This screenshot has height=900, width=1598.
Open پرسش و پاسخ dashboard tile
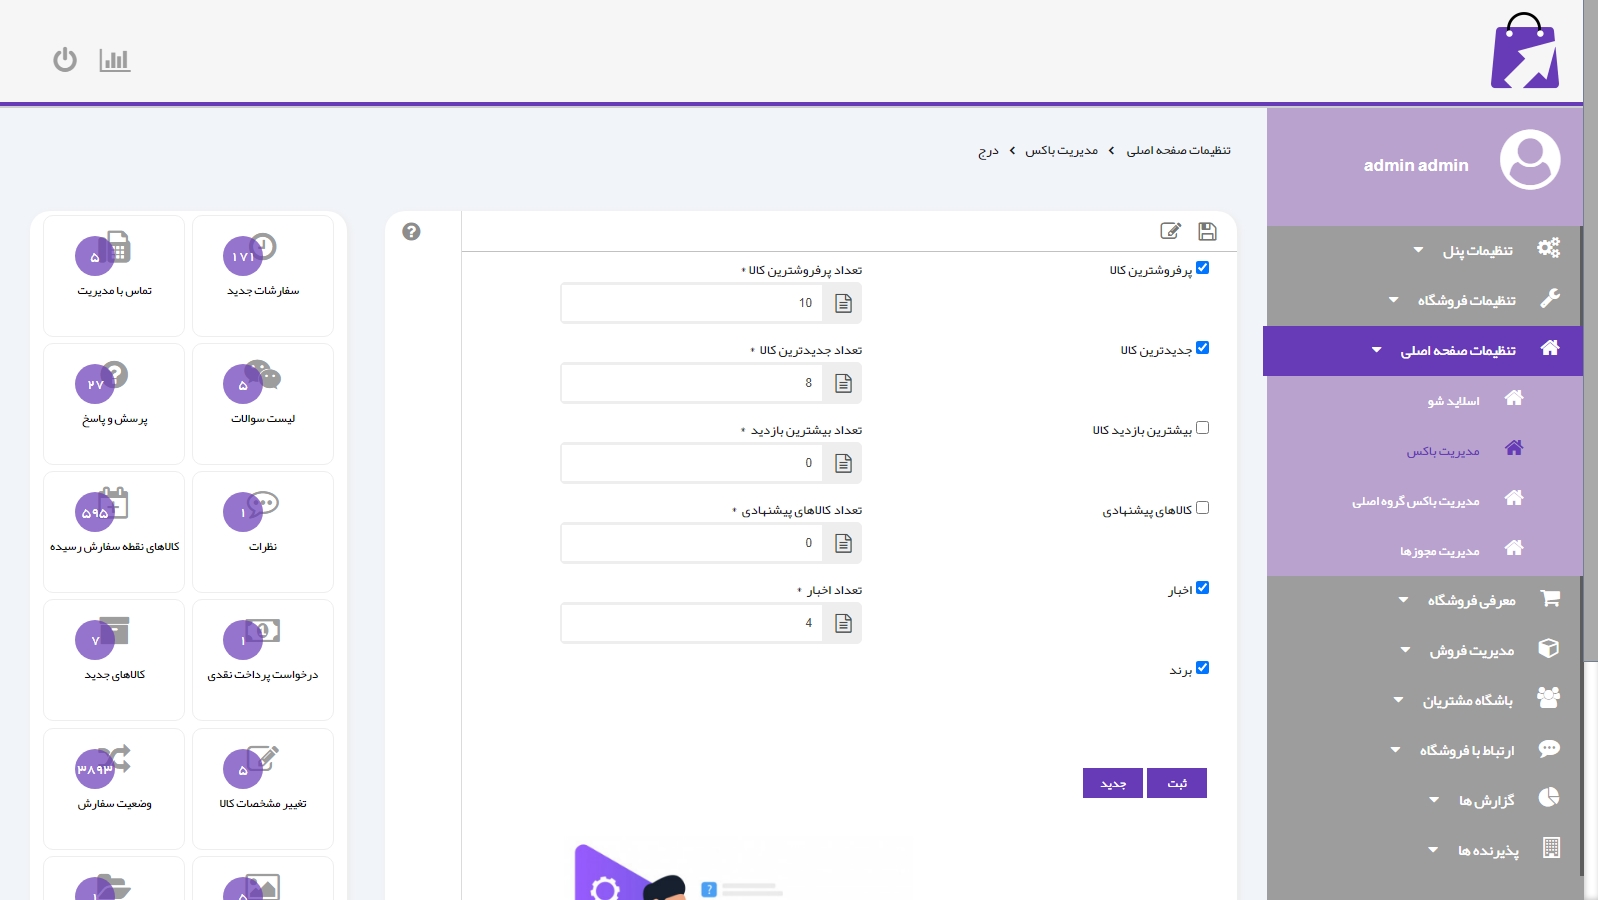[x=114, y=404]
